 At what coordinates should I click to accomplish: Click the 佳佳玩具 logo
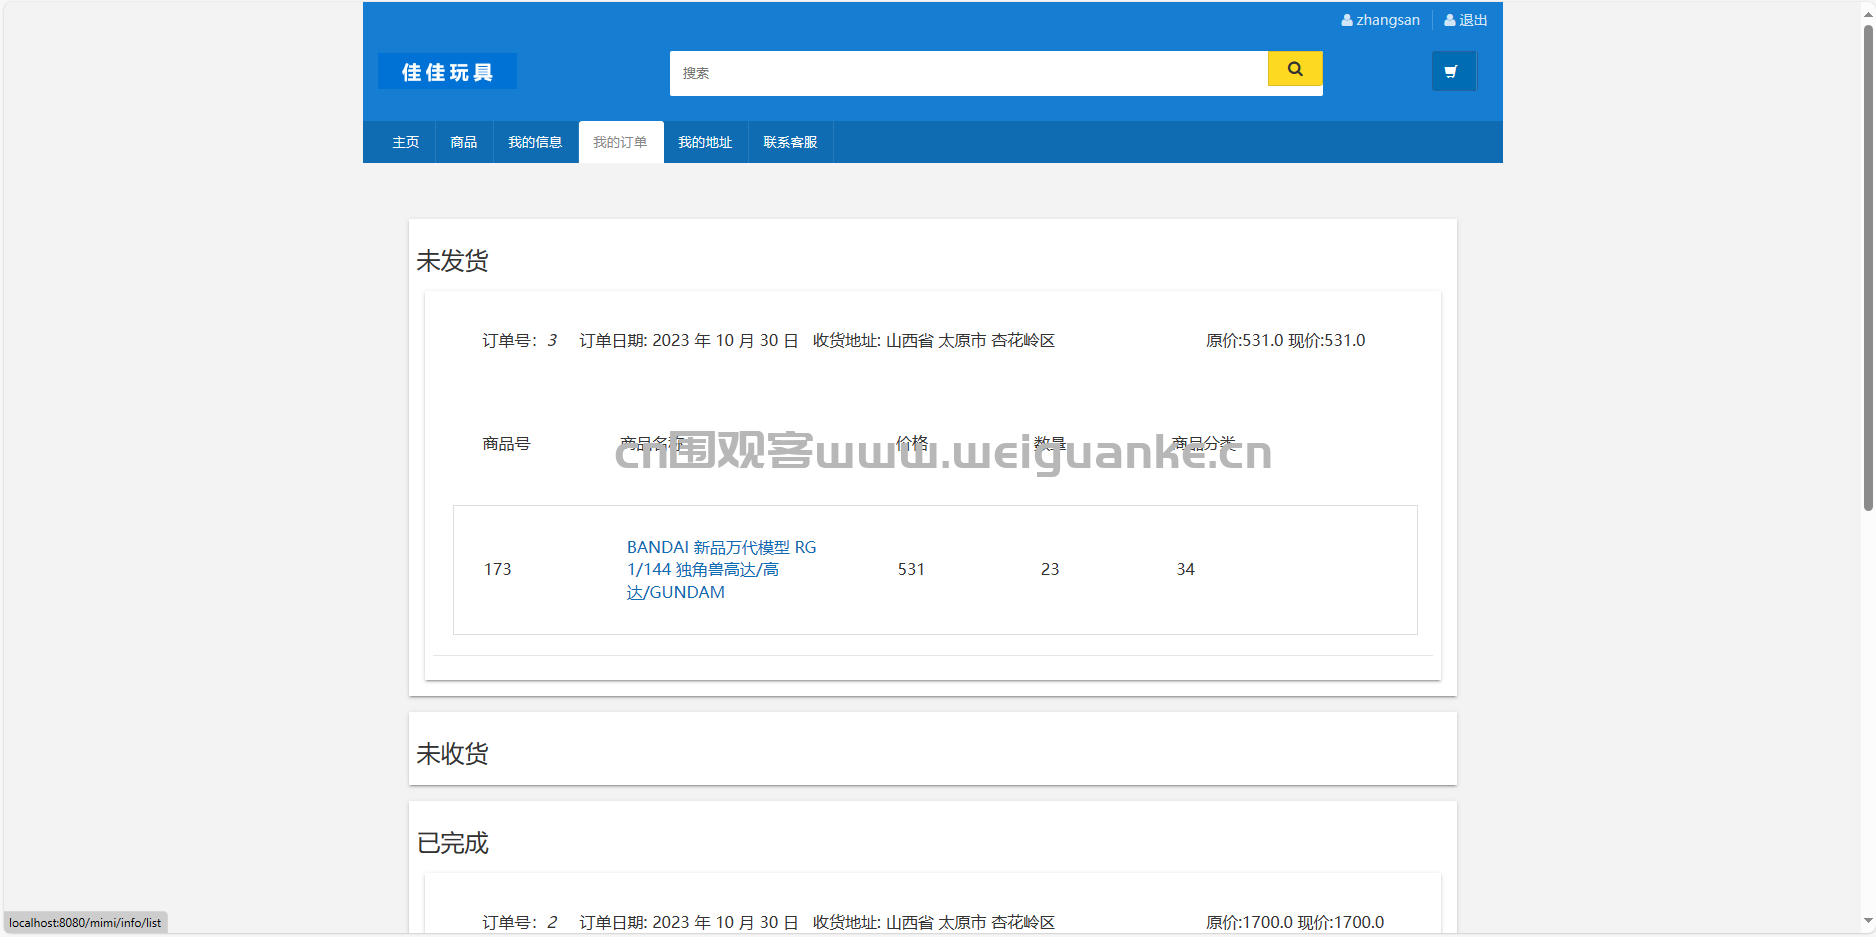coord(447,72)
